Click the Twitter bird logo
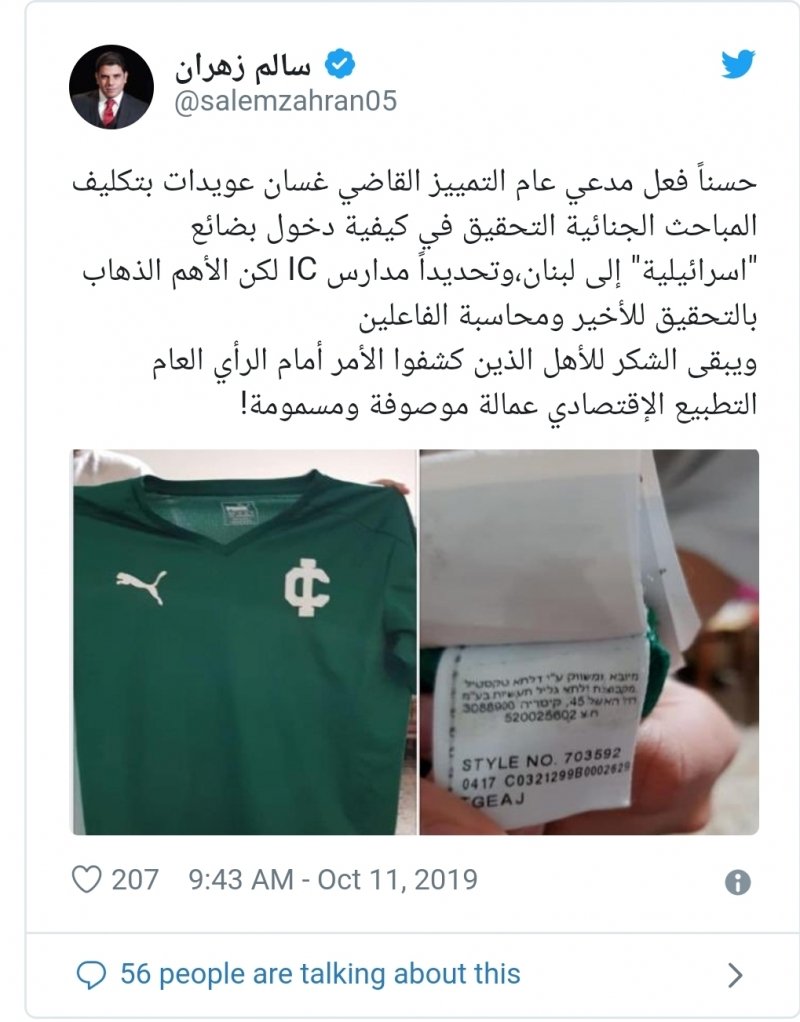 [x=738, y=64]
